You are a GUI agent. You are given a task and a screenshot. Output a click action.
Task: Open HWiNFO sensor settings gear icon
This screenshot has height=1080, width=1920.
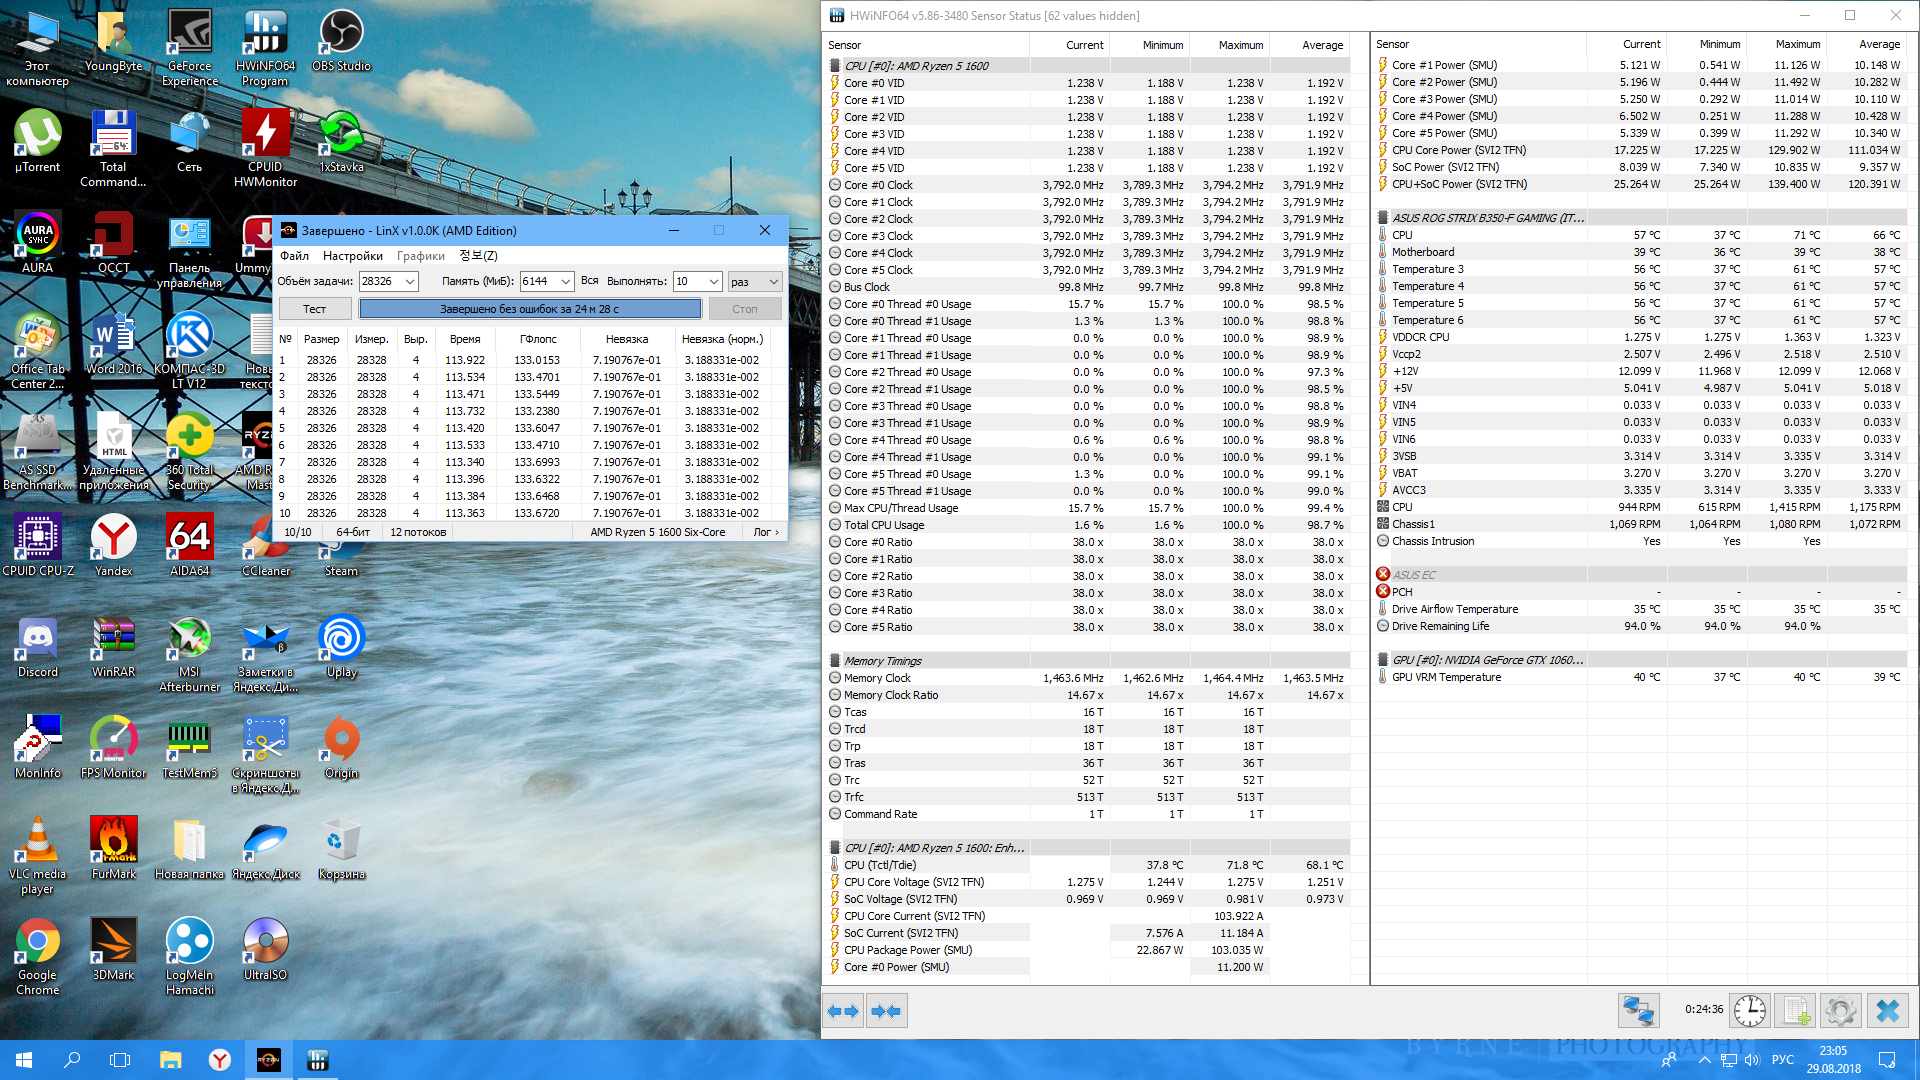tap(1840, 1011)
